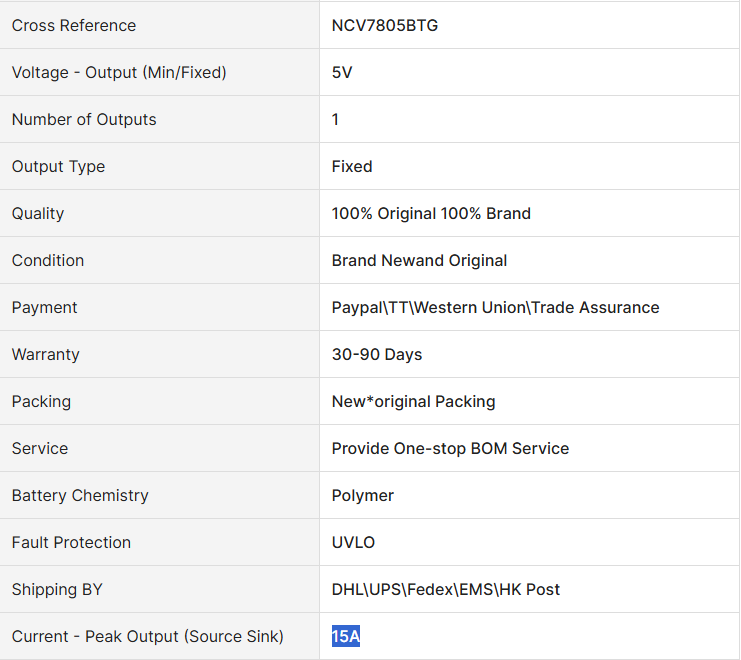Click the DHL\UPS\Fedex\EMS\HK Post value
This screenshot has height=660, width=741.
click(446, 589)
